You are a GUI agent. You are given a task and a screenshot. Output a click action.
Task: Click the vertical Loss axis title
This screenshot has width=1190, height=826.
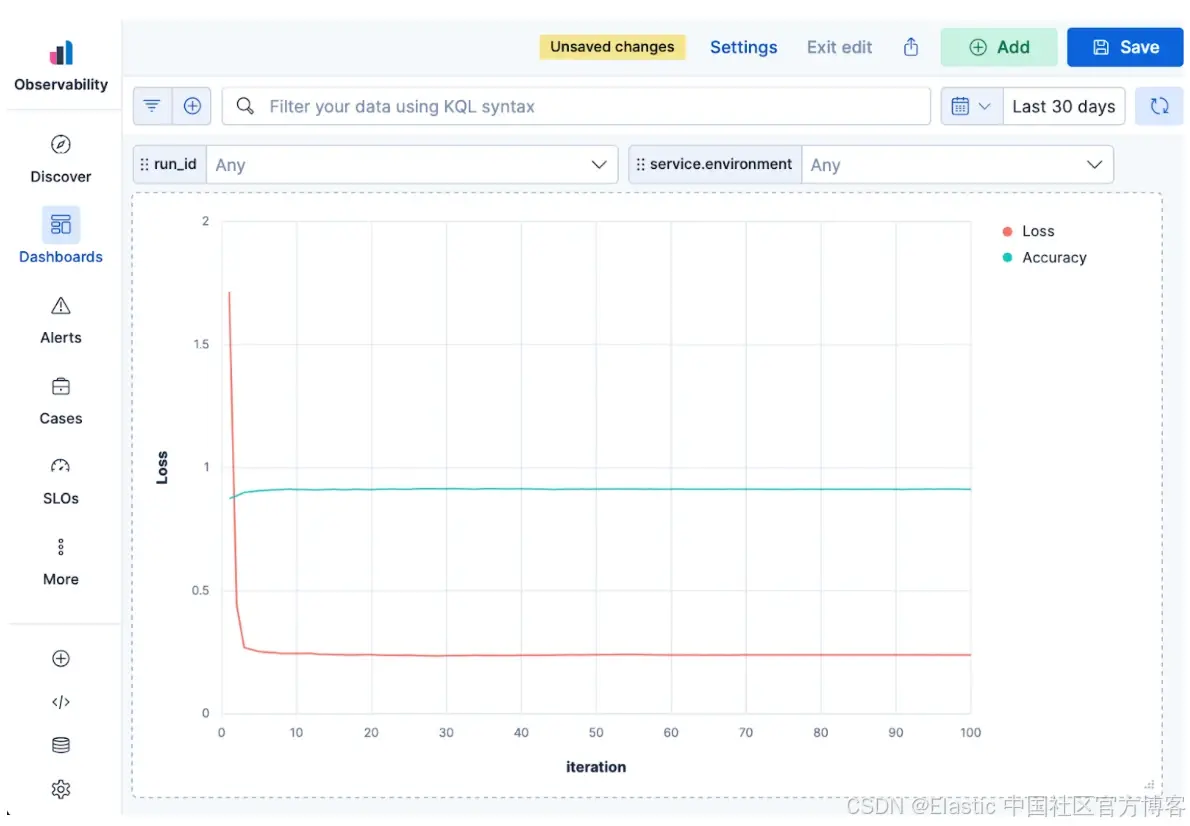tap(162, 468)
